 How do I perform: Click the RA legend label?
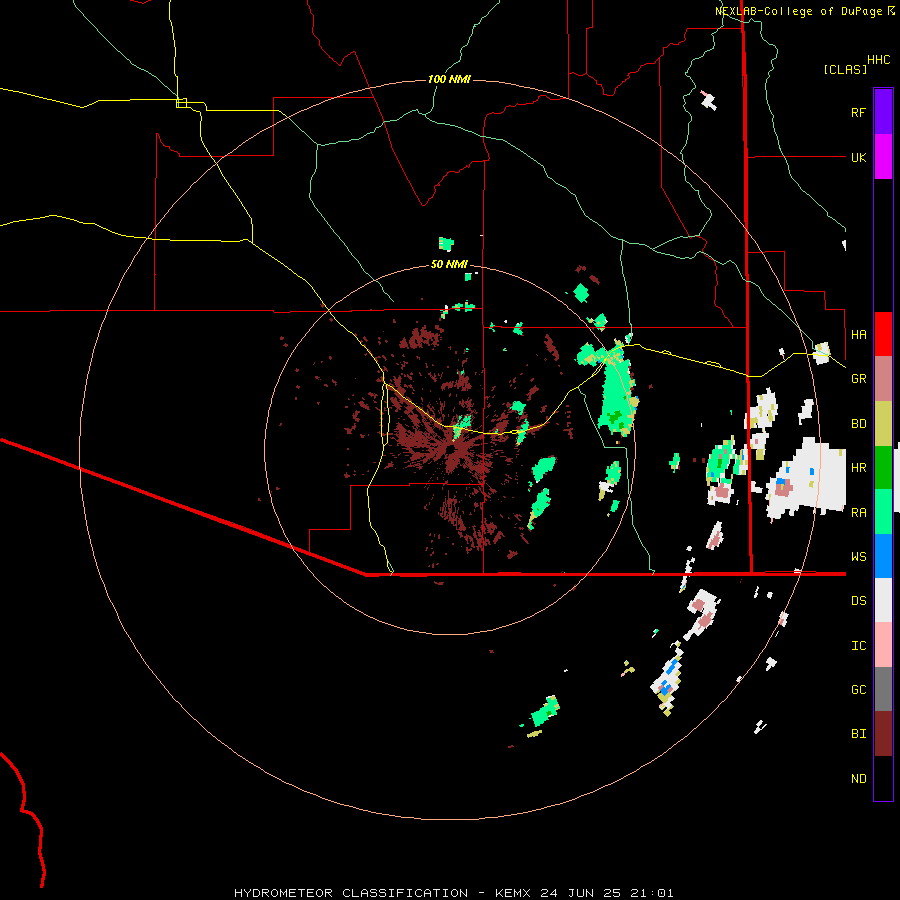[x=858, y=513]
